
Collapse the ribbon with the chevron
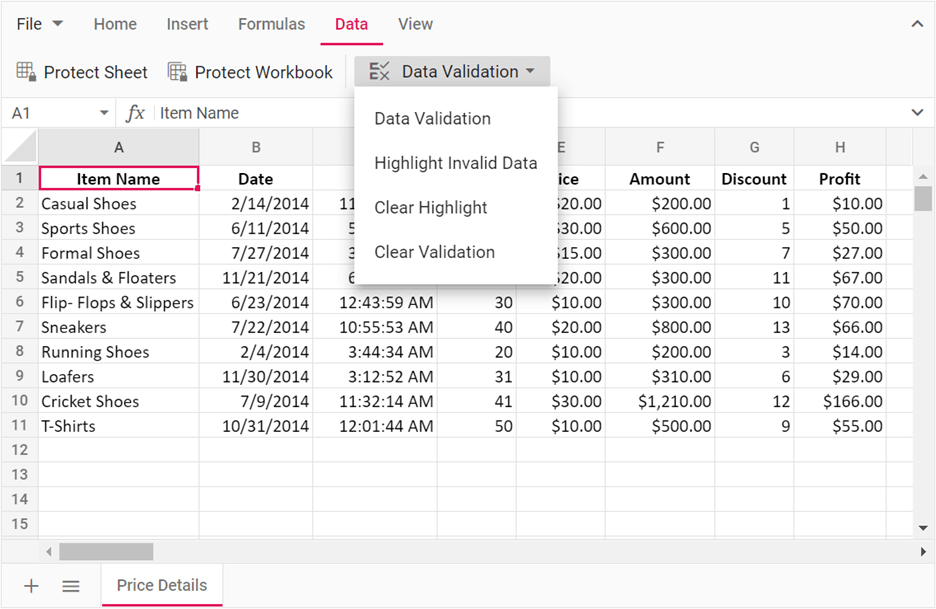click(917, 24)
